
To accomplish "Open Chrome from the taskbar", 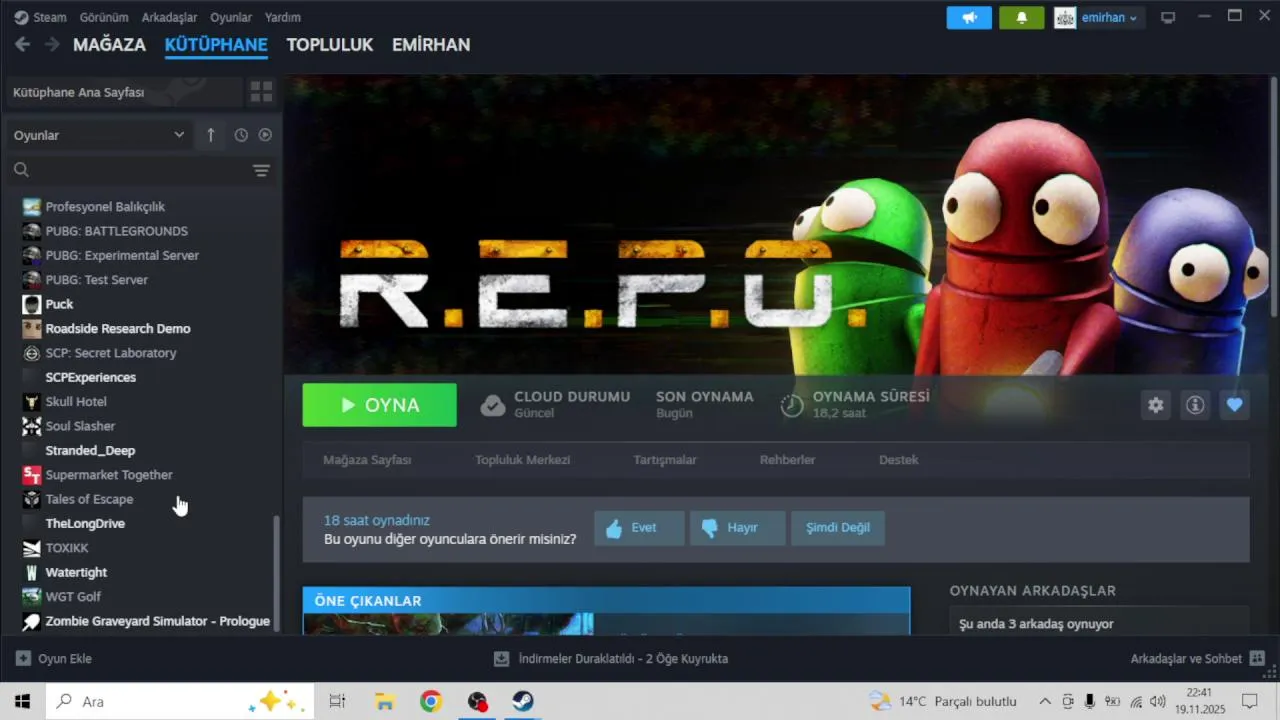I will pos(431,701).
